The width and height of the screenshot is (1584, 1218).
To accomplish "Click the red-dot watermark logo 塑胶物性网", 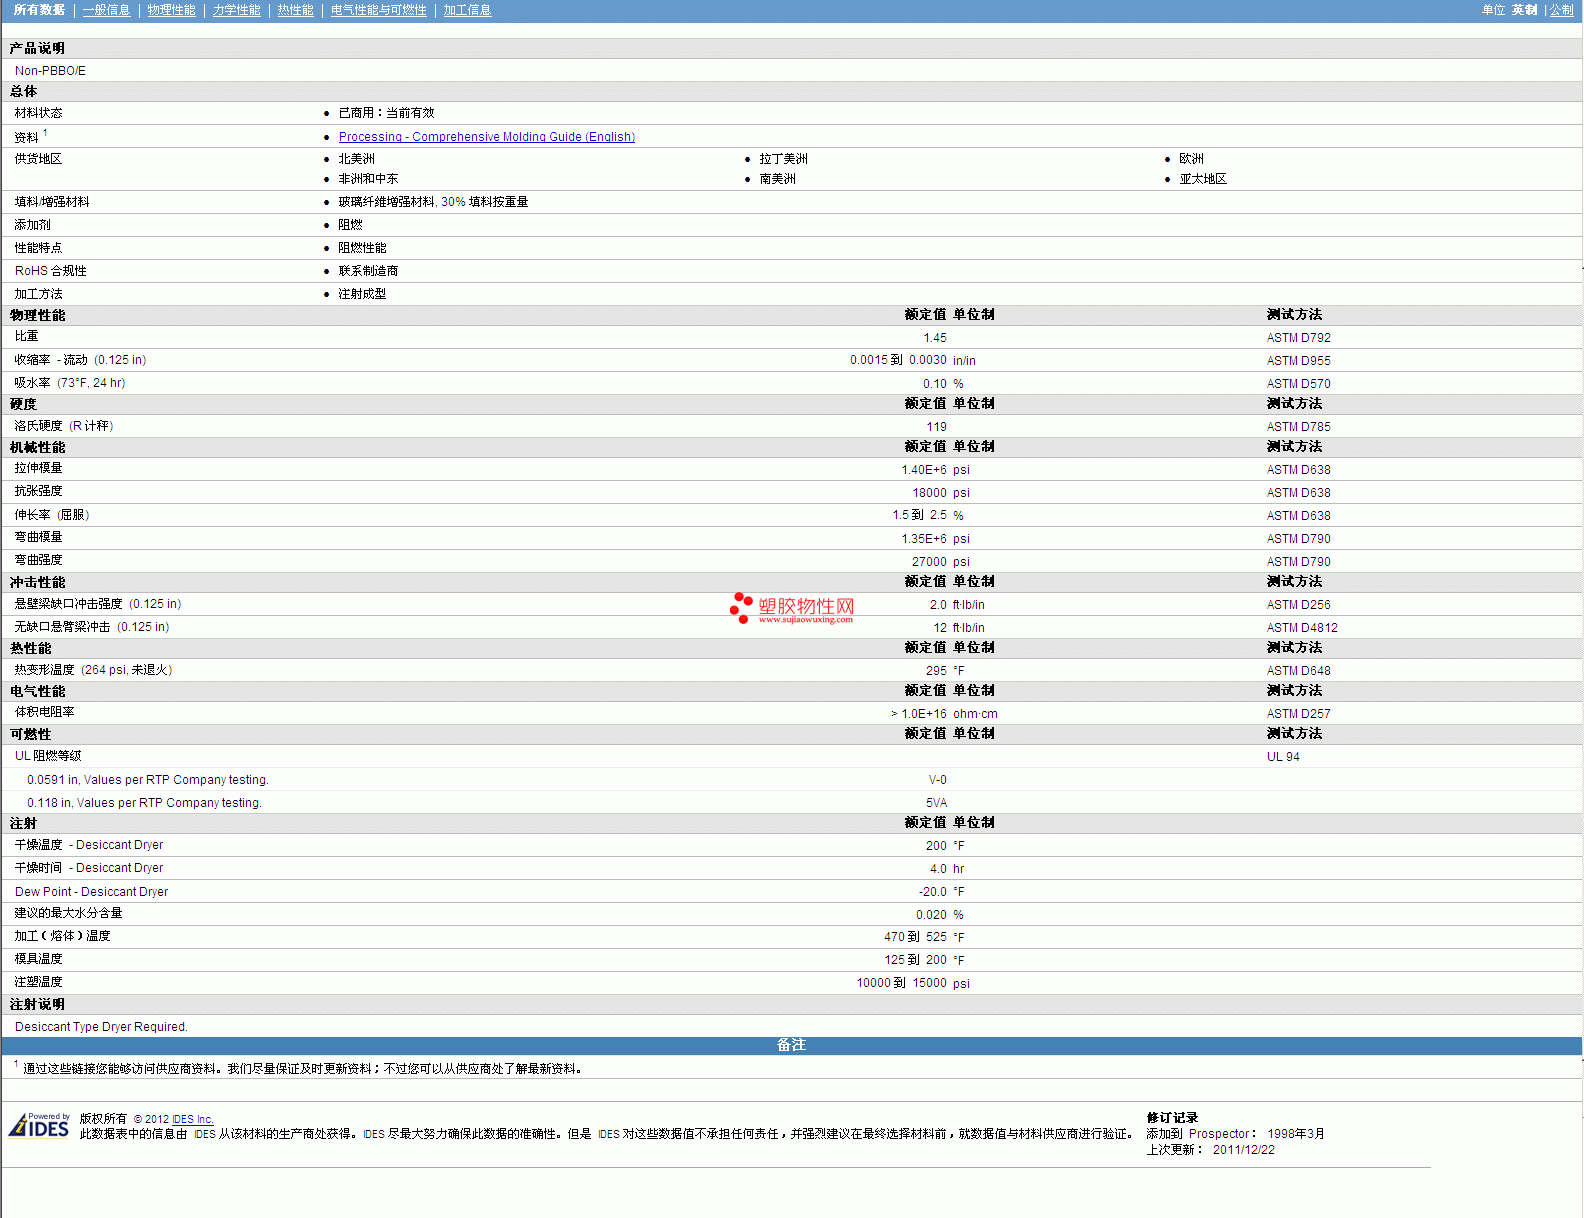I will tap(792, 606).
